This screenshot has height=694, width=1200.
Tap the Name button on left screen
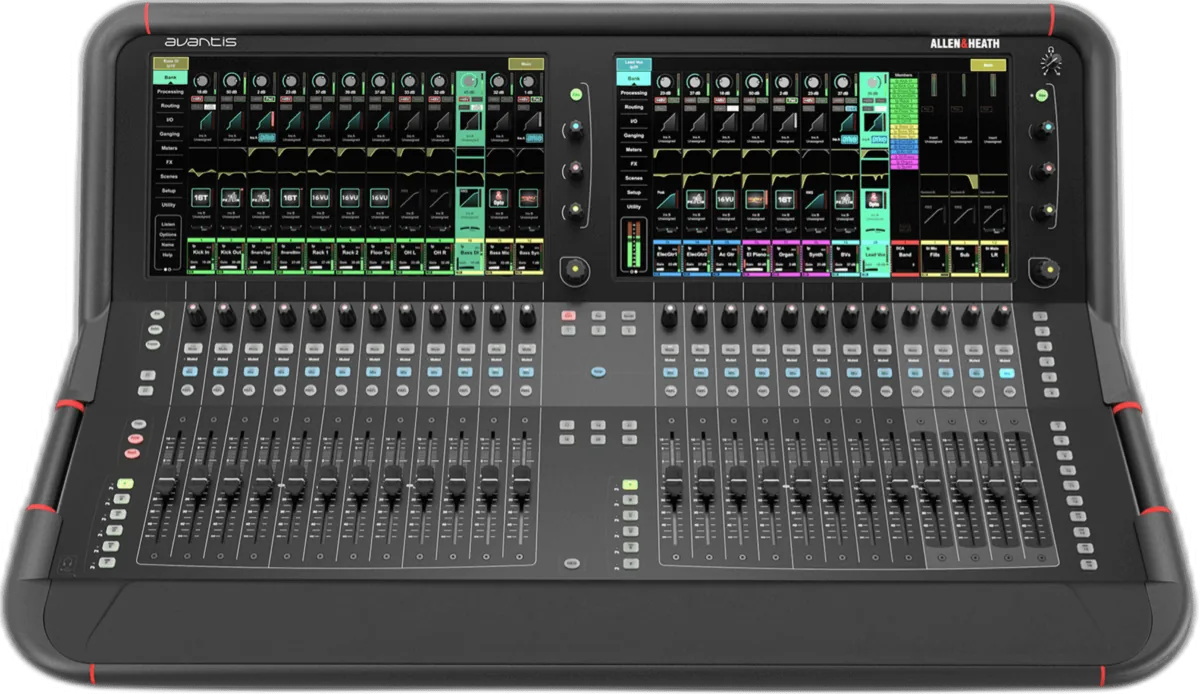pyautogui.click(x=169, y=246)
